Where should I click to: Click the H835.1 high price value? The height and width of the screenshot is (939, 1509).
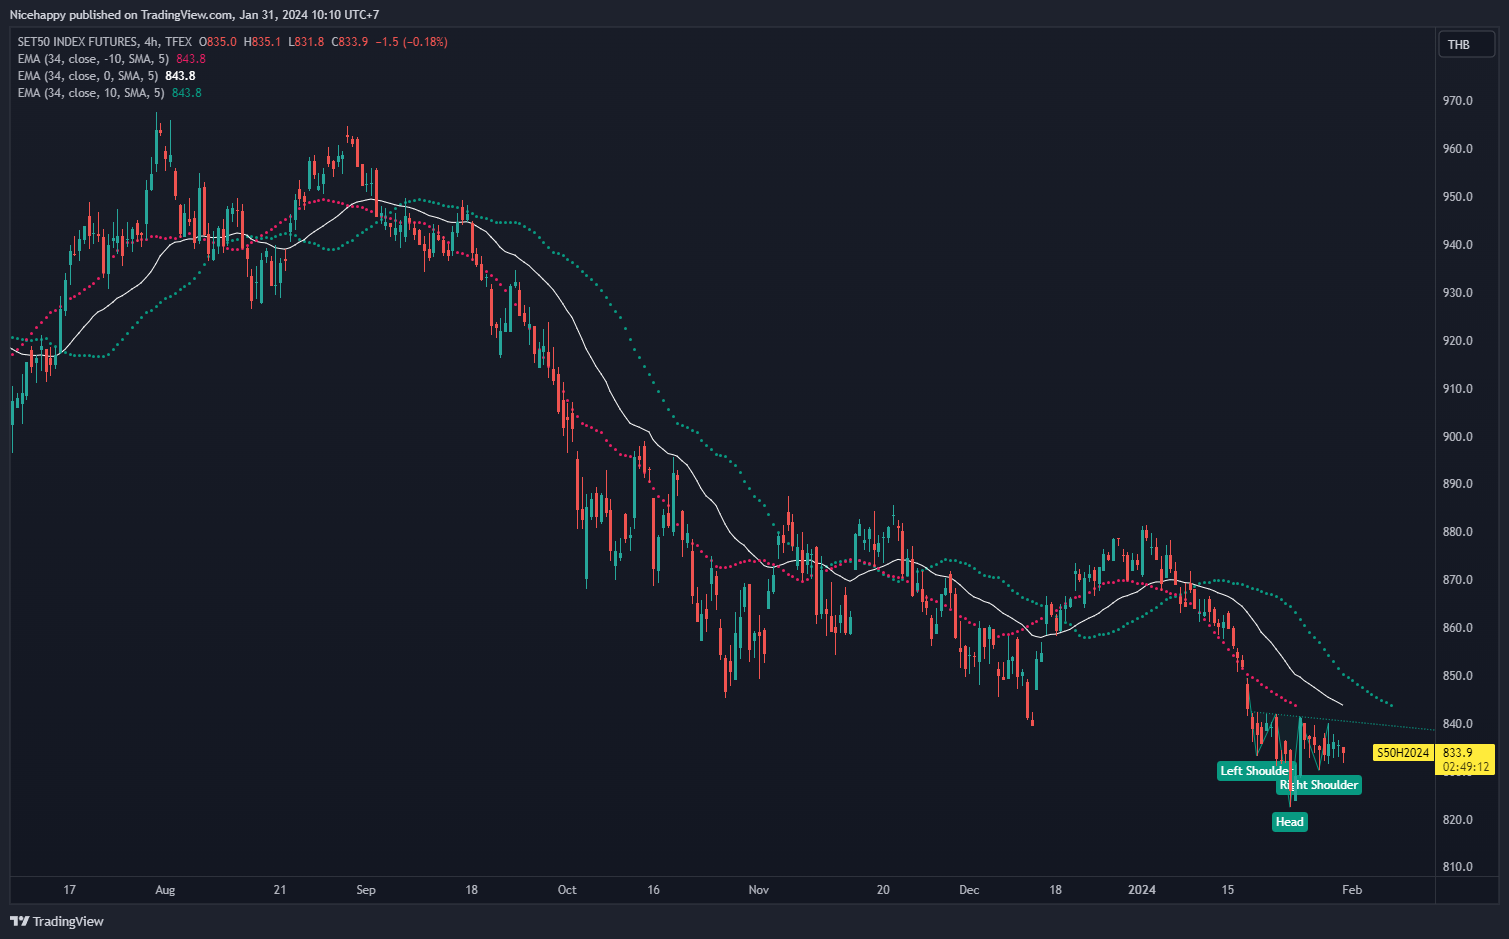click(262, 42)
